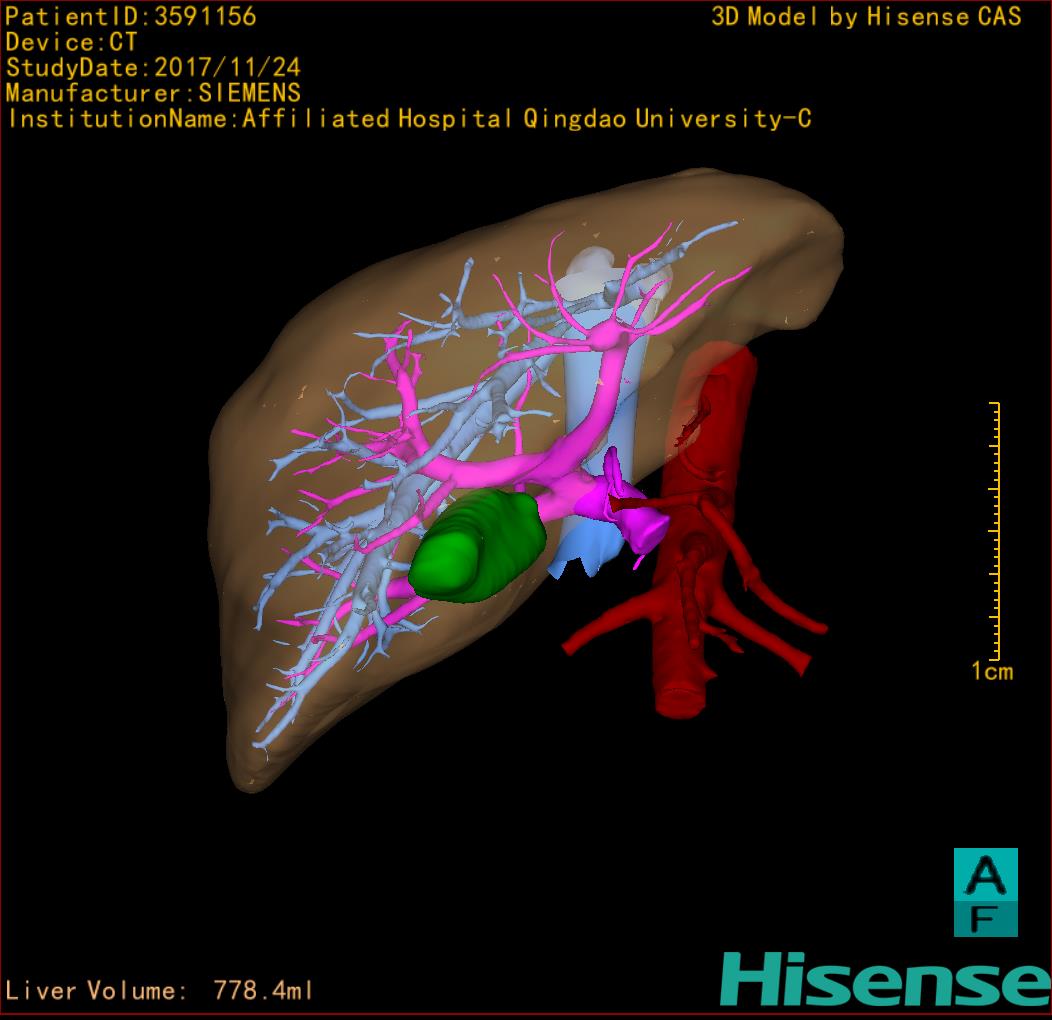Click the Hisense logo
Screen dimensions: 1052x1020
(x=885, y=979)
